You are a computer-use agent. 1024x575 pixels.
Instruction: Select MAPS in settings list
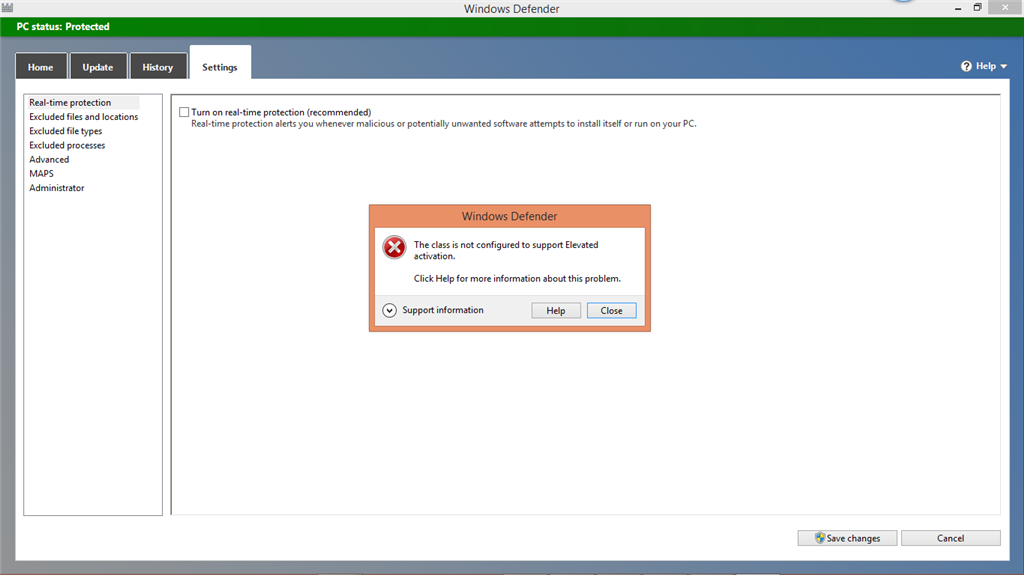click(x=41, y=174)
